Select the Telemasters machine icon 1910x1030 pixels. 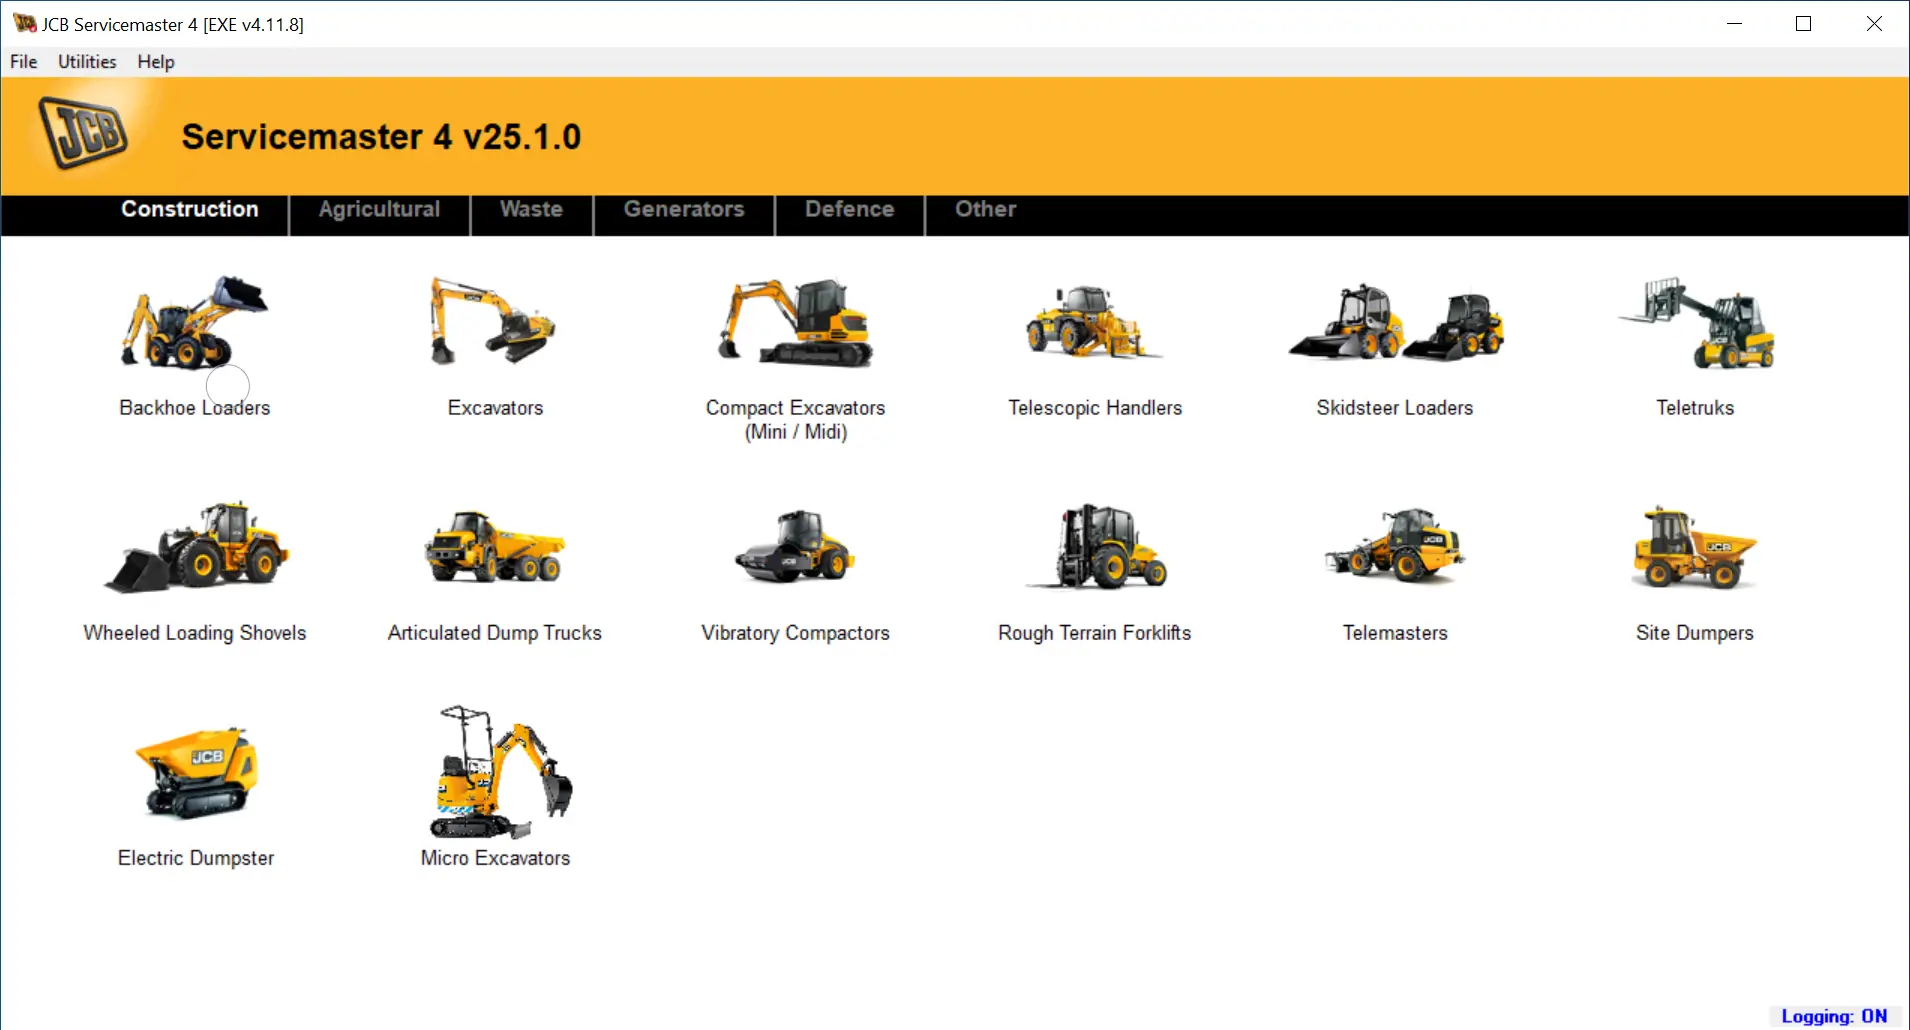(x=1395, y=548)
